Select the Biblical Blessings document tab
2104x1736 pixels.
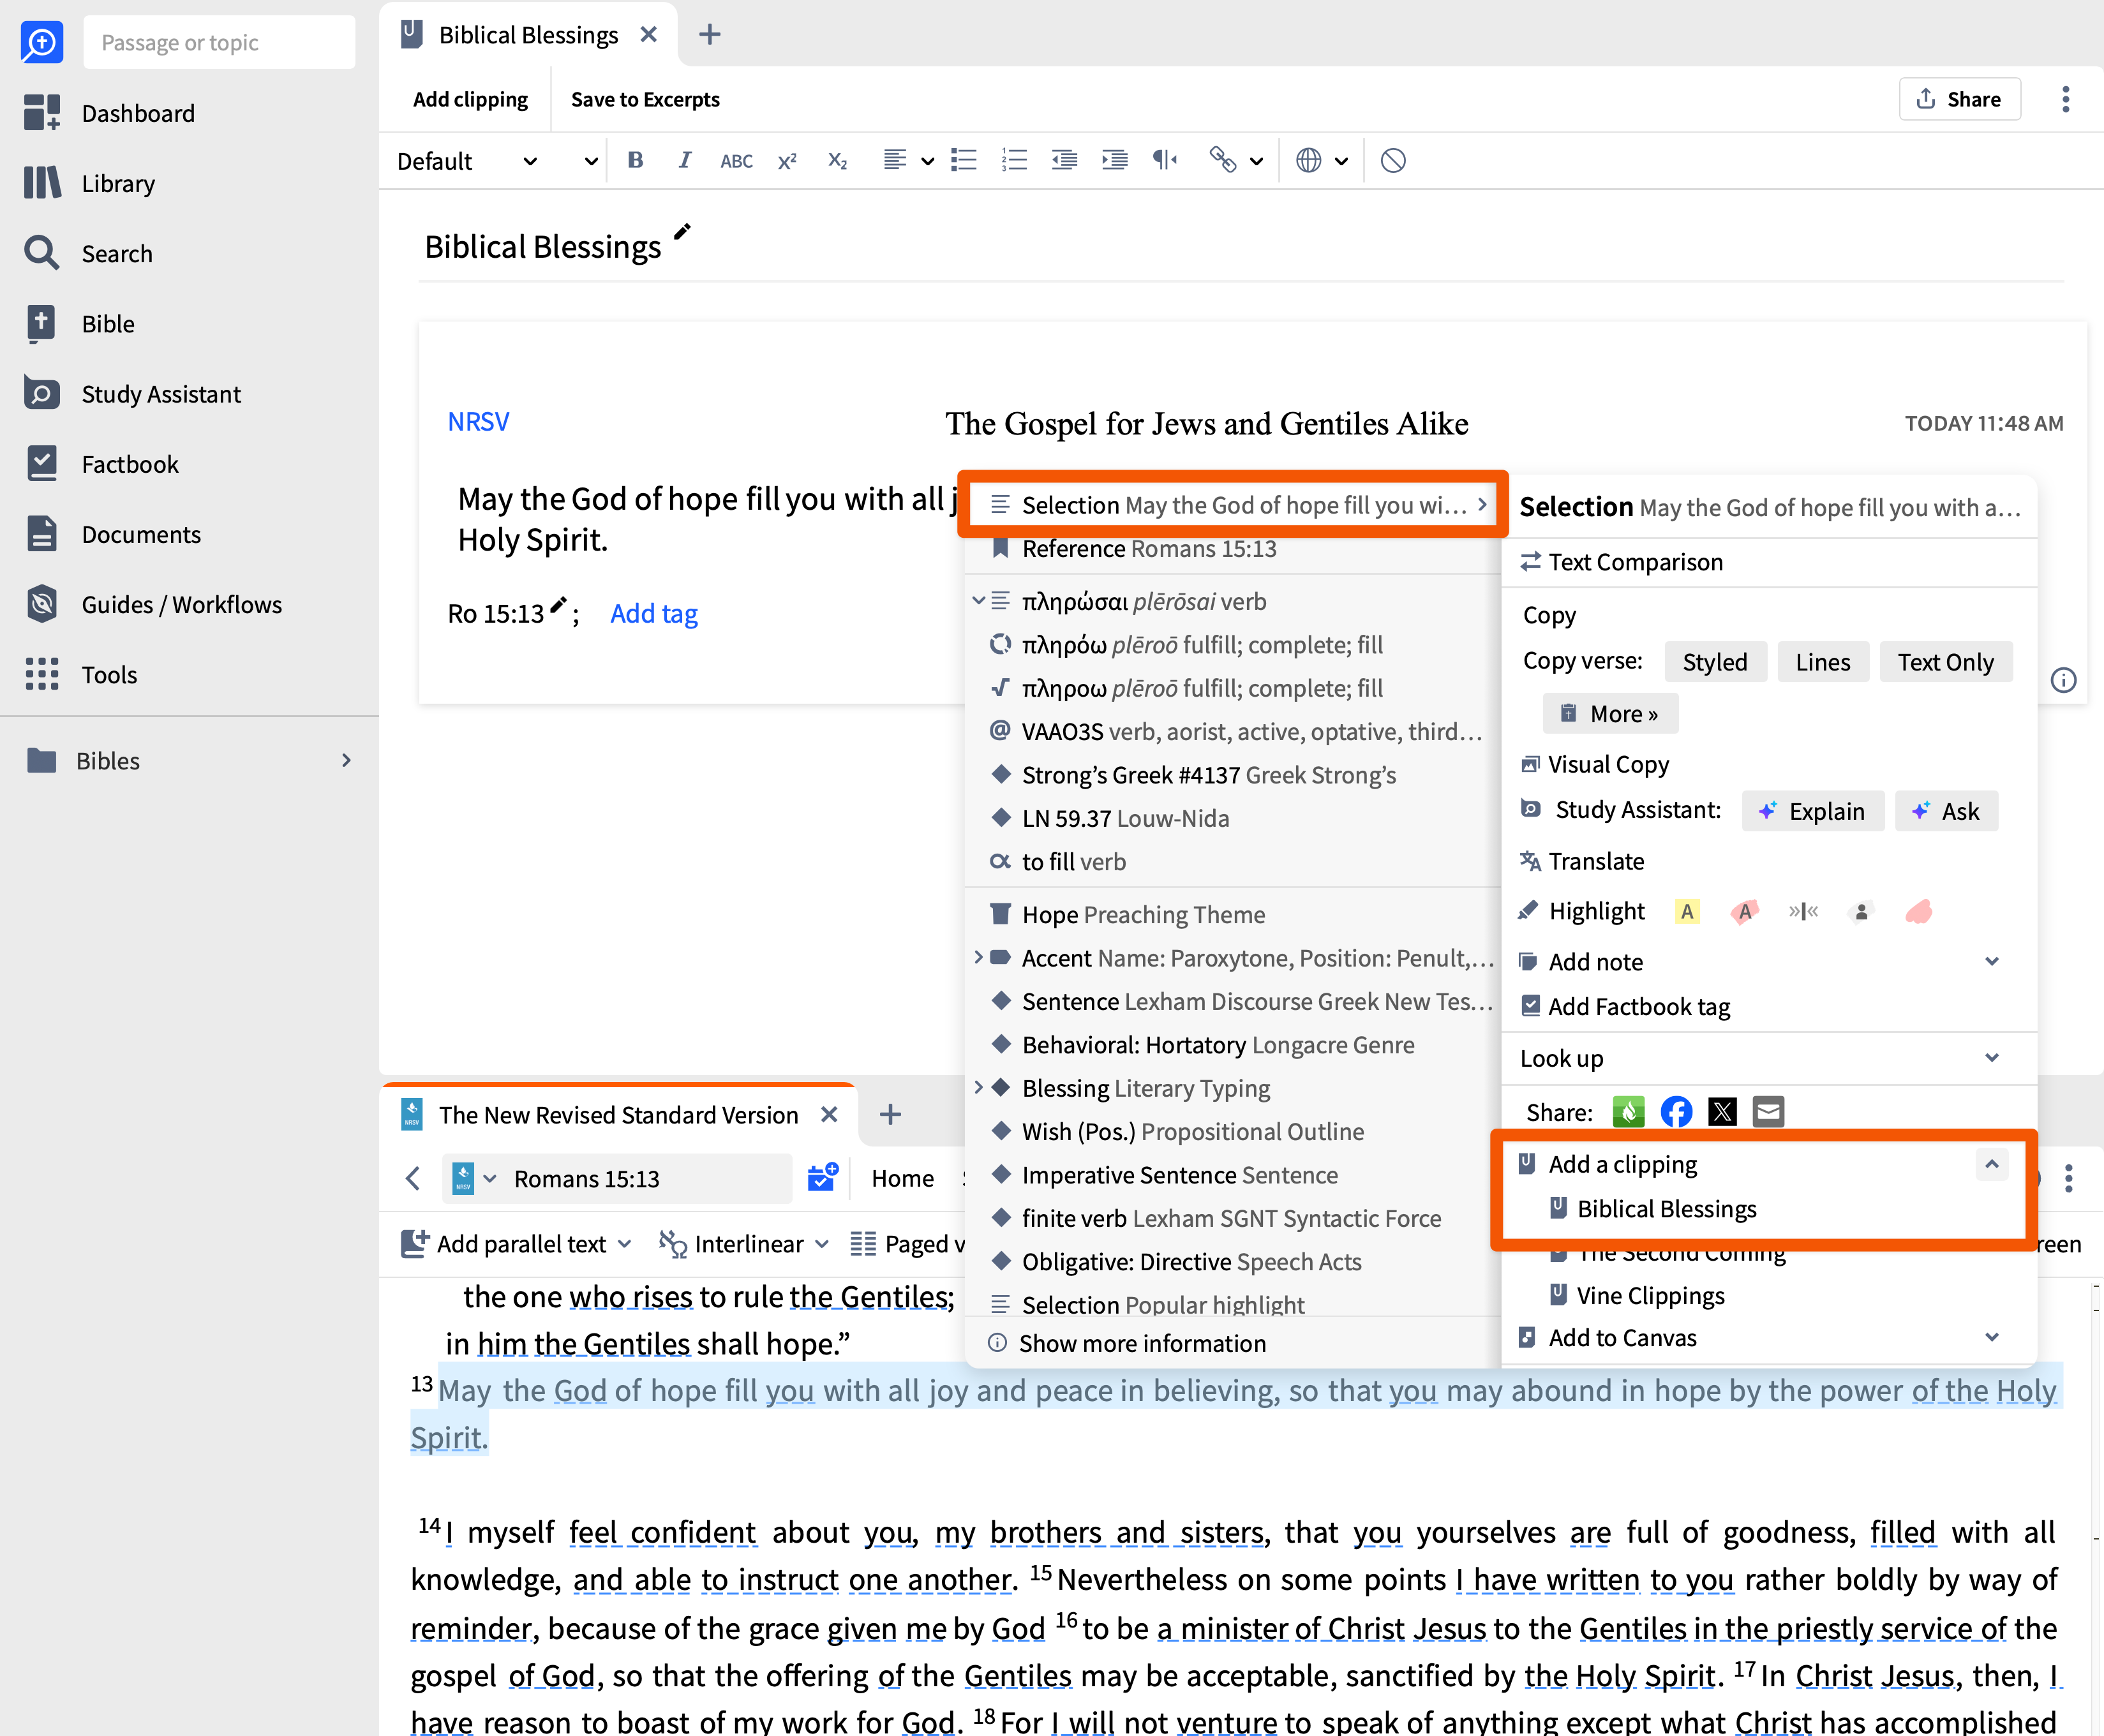528,35
